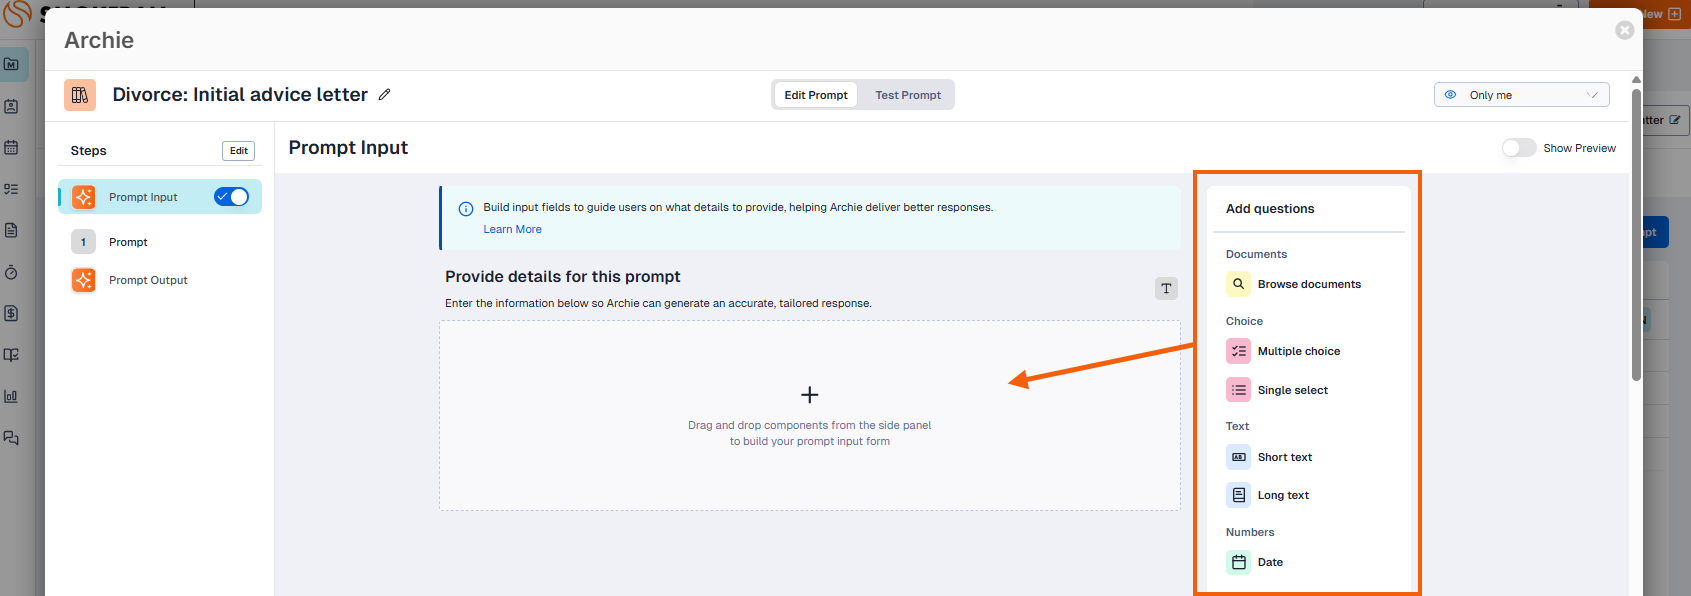Add a Long text field

tap(1282, 495)
